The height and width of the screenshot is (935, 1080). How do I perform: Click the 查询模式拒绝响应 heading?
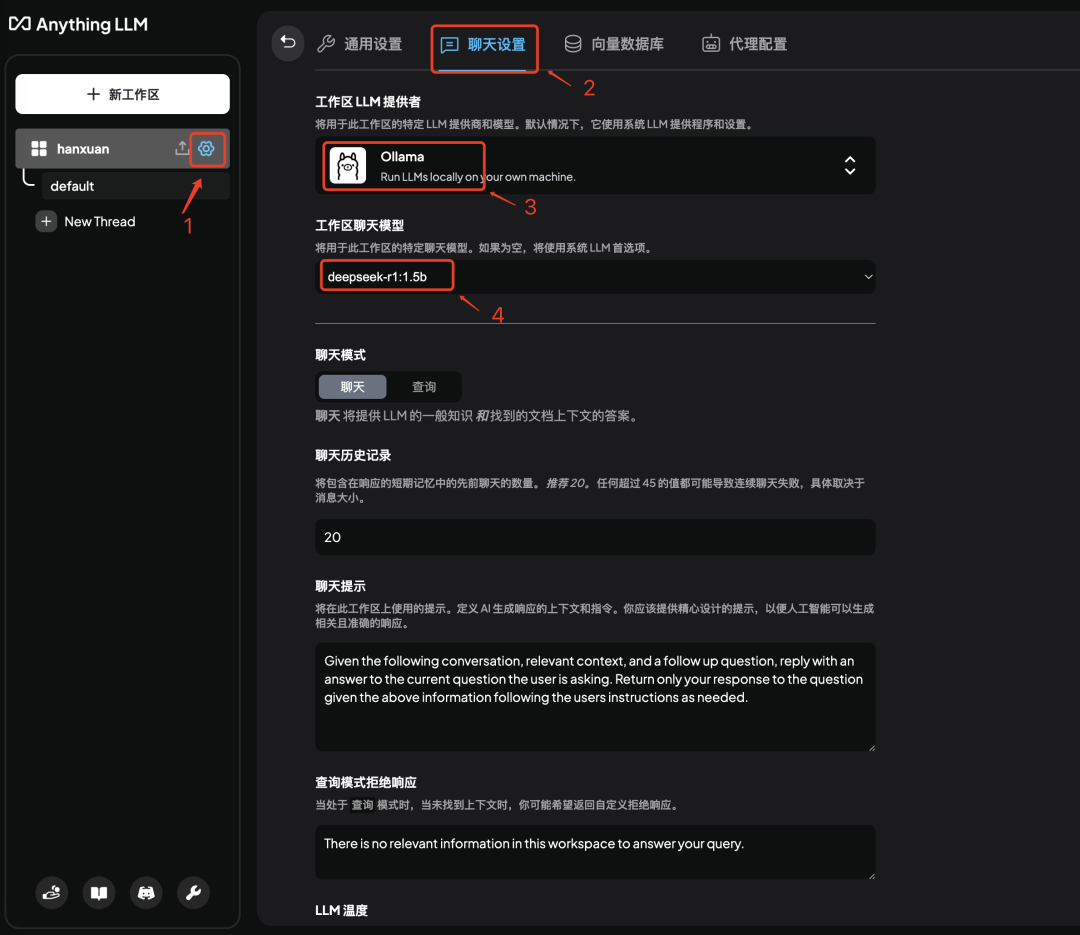[366, 783]
